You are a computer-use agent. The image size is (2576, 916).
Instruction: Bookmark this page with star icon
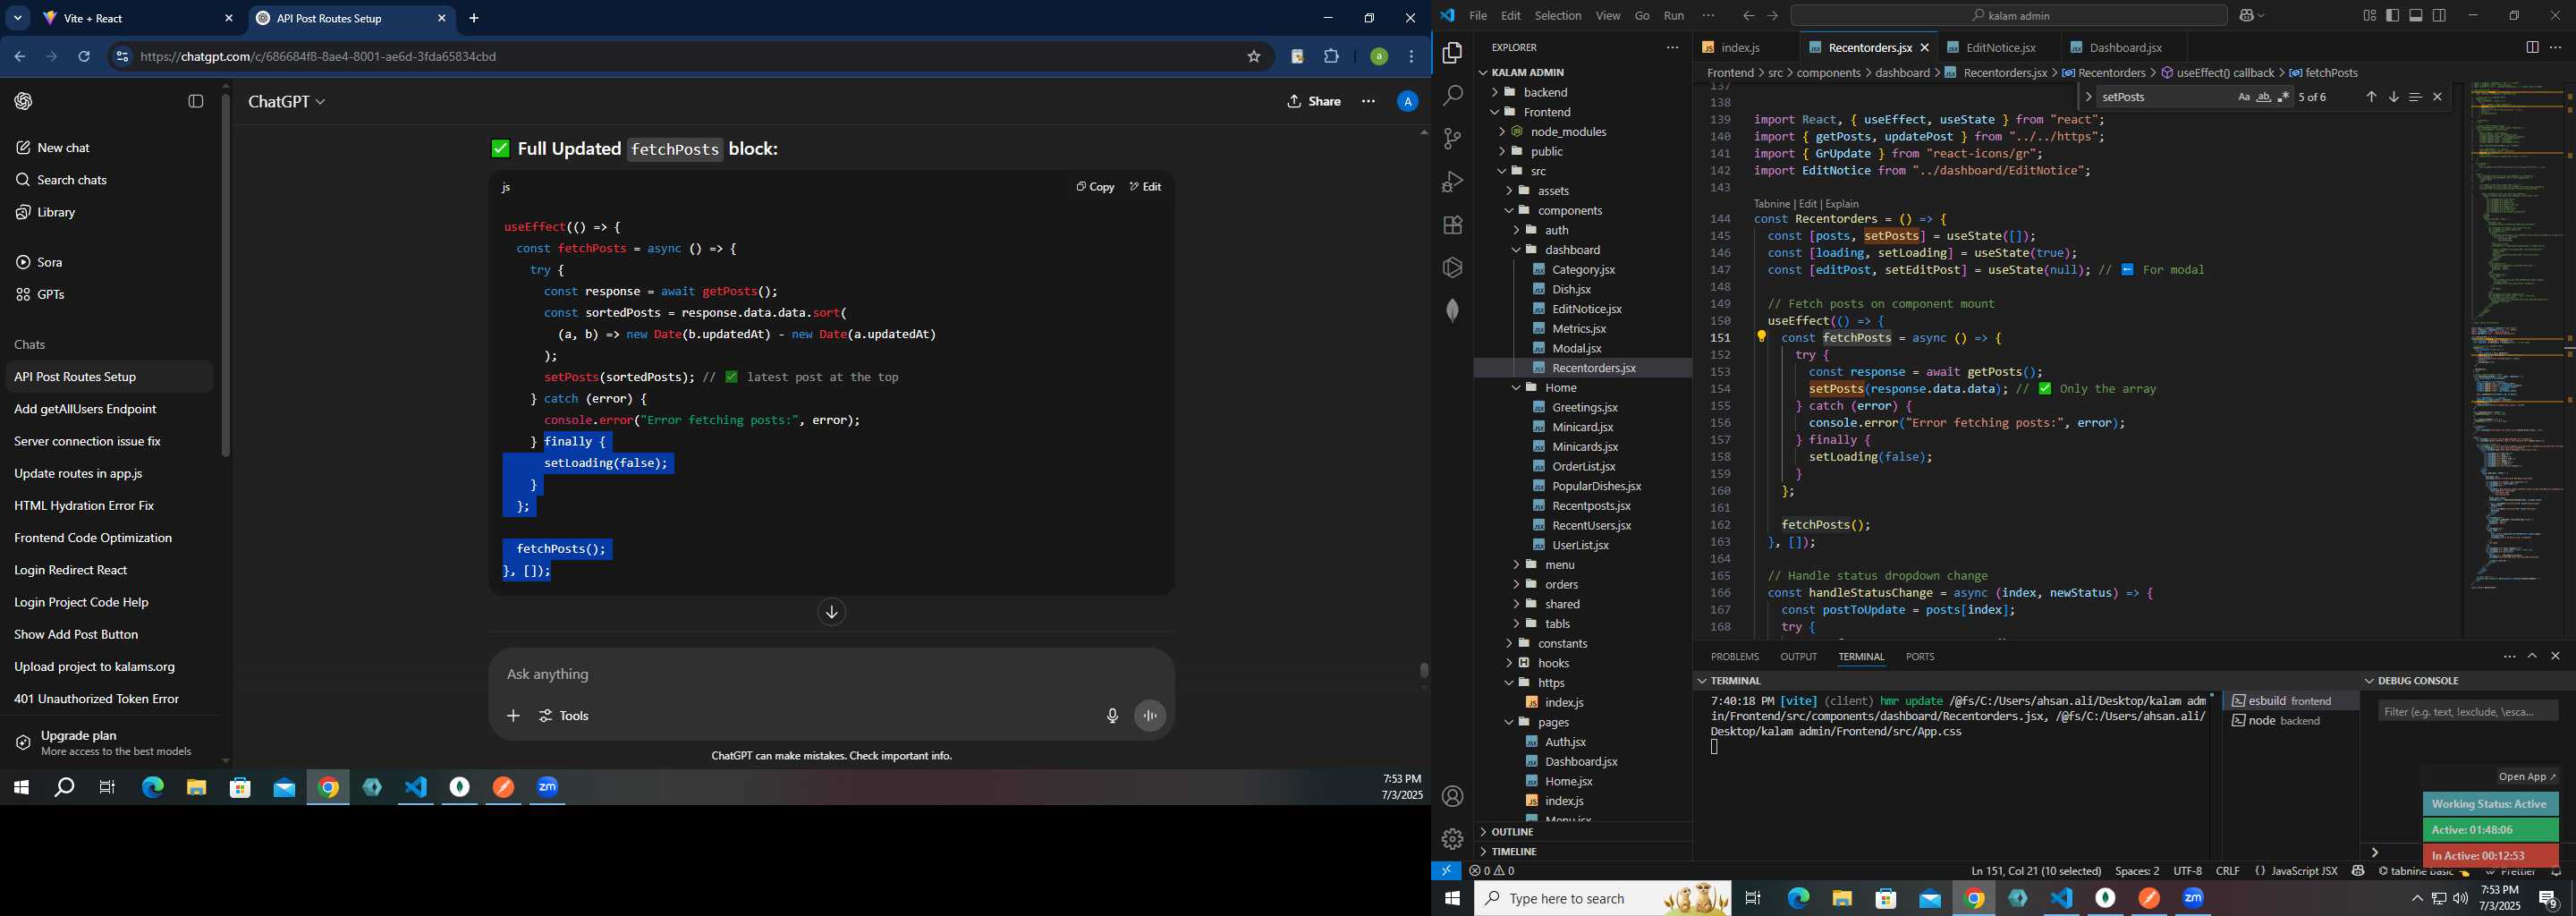[1253, 57]
